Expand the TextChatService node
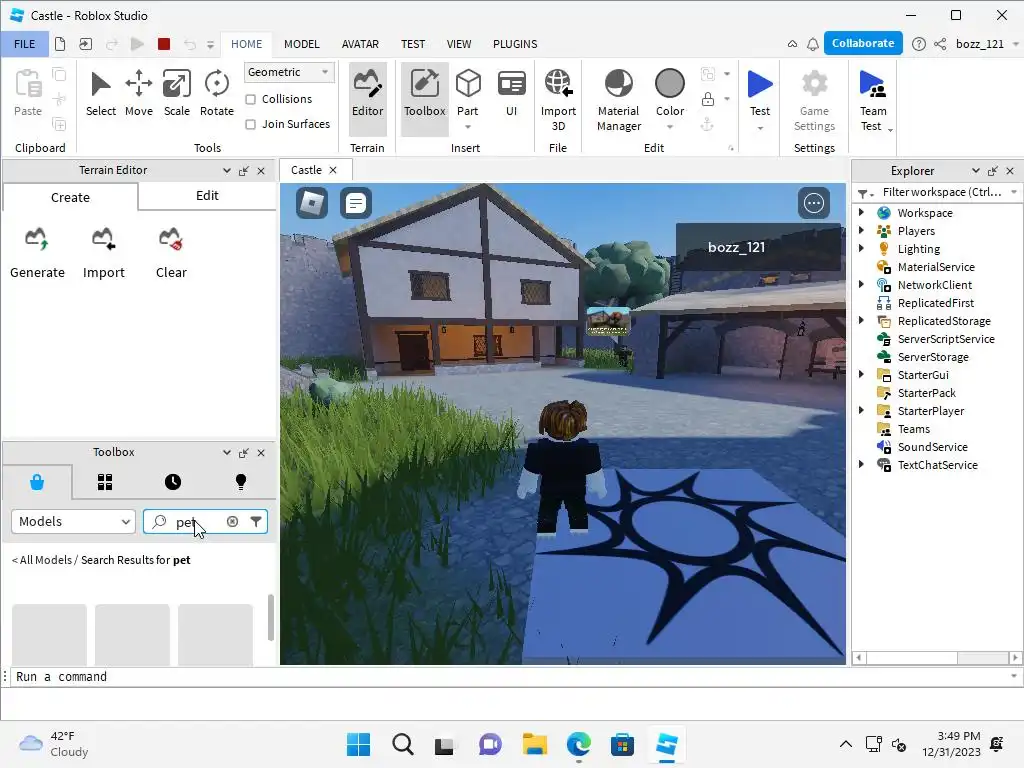The image size is (1024, 768). (861, 464)
